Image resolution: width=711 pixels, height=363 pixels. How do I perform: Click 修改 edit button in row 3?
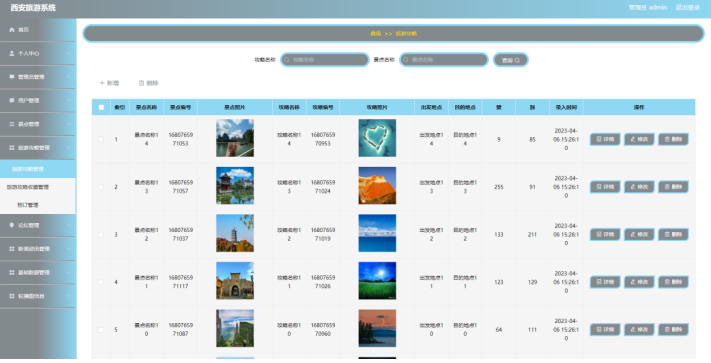point(639,234)
